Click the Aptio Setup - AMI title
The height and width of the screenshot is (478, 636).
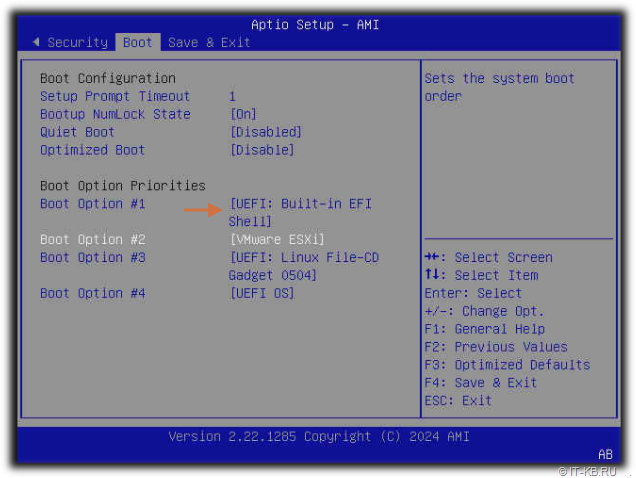pos(315,24)
